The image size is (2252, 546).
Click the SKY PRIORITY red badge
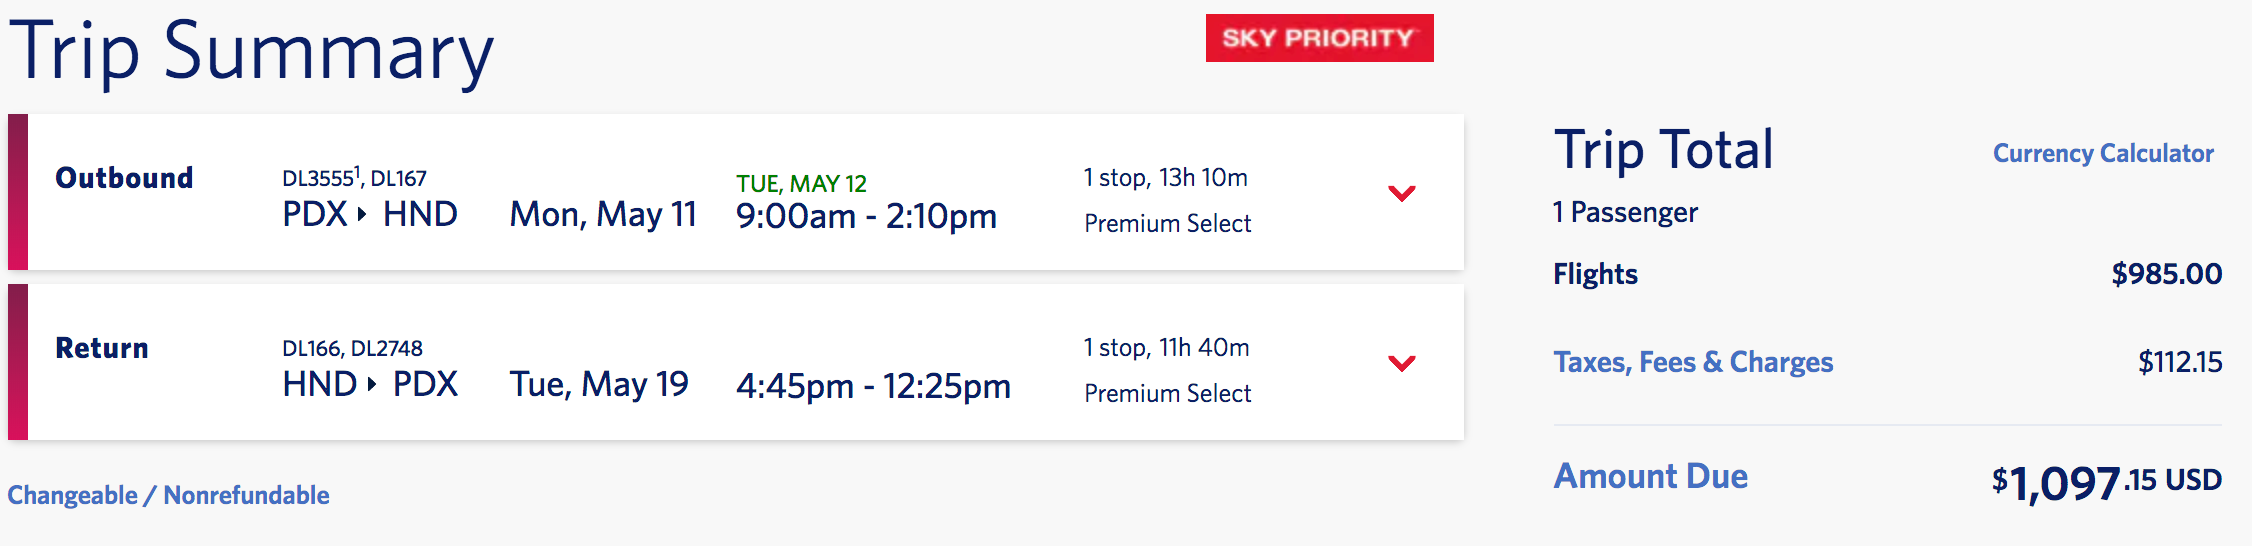tap(1318, 38)
